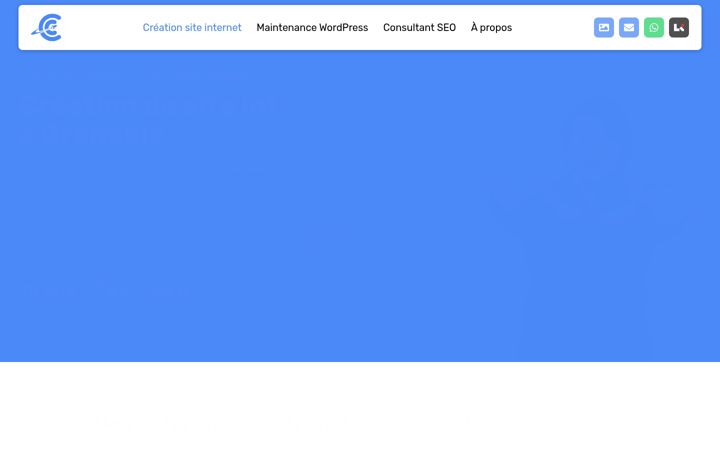Open the image gallery icon button

tap(604, 28)
